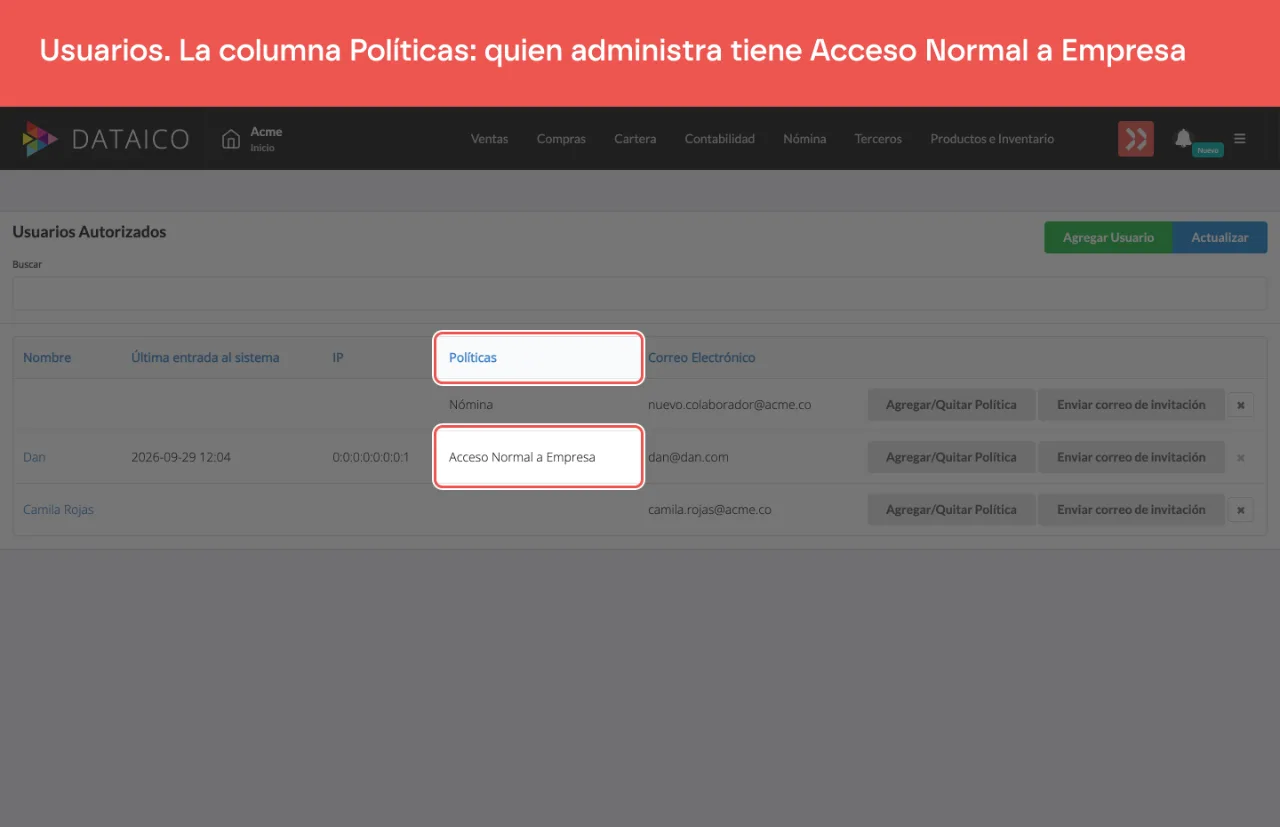Sort by the IP column header
The height and width of the screenshot is (827, 1280).
coord(338,357)
